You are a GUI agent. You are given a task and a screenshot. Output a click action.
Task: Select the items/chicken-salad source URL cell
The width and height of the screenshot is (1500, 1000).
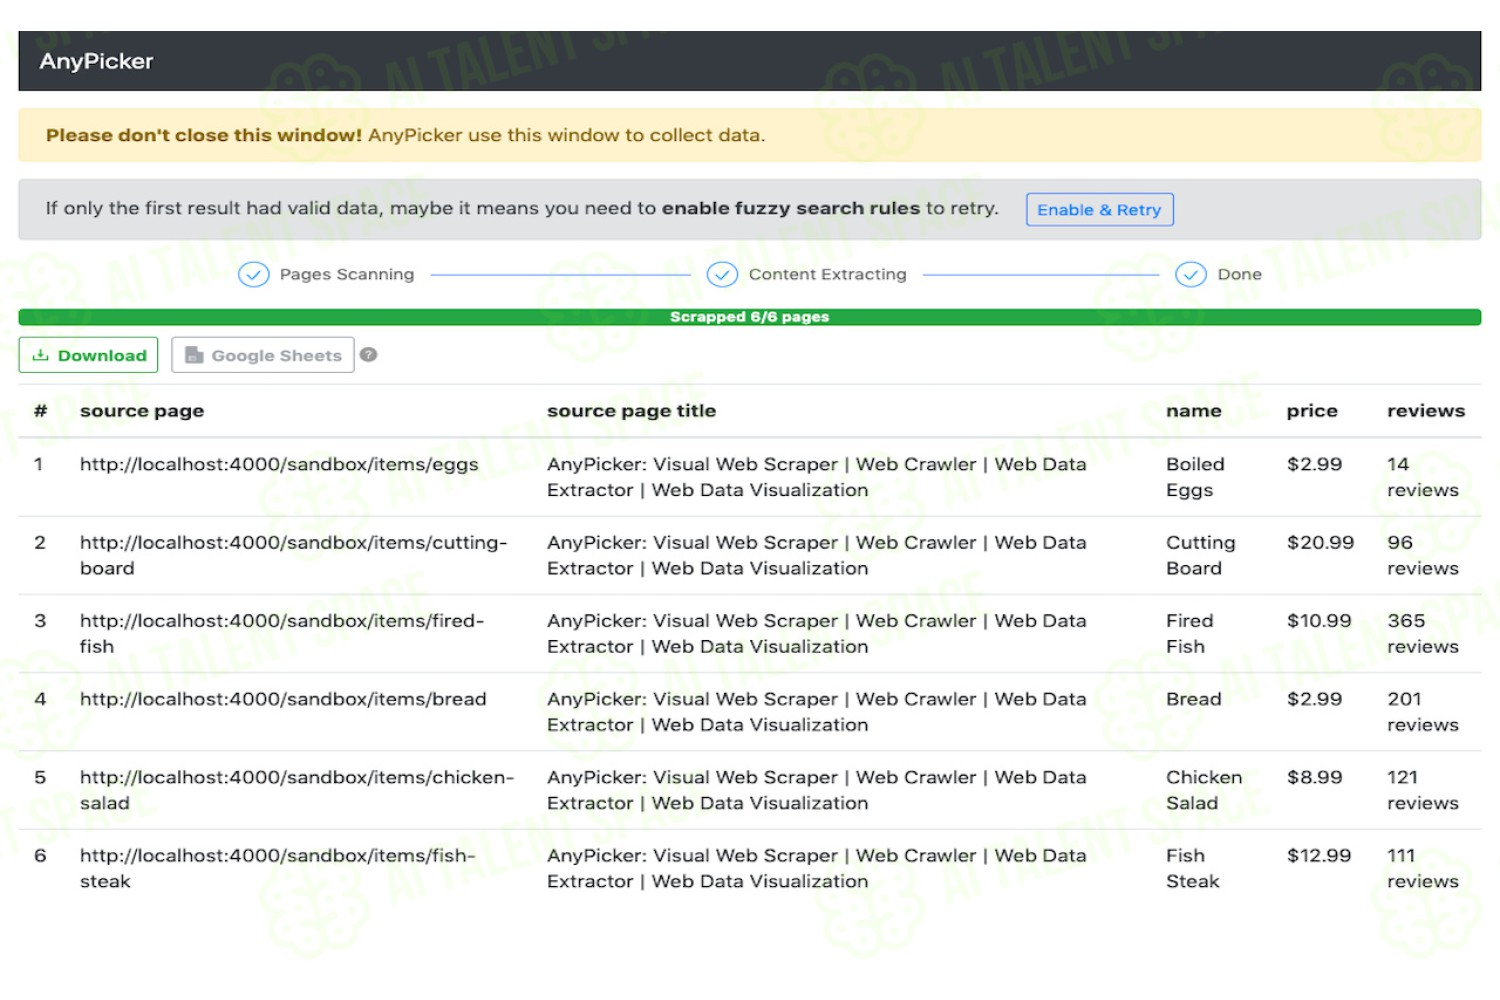pos(297,790)
